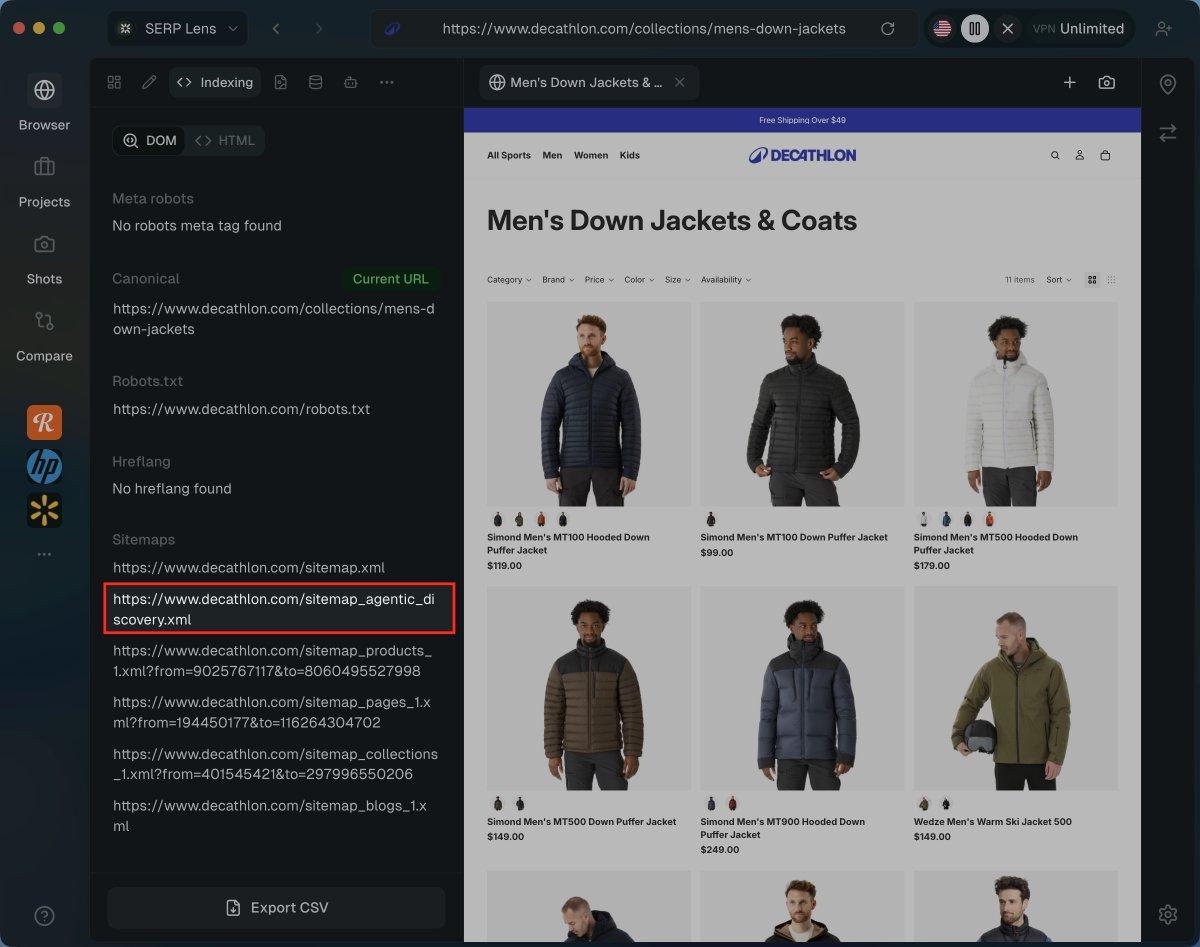Viewport: 1200px width, 947px height.
Task: Open the Compare section in sidebar
Action: pos(44,334)
